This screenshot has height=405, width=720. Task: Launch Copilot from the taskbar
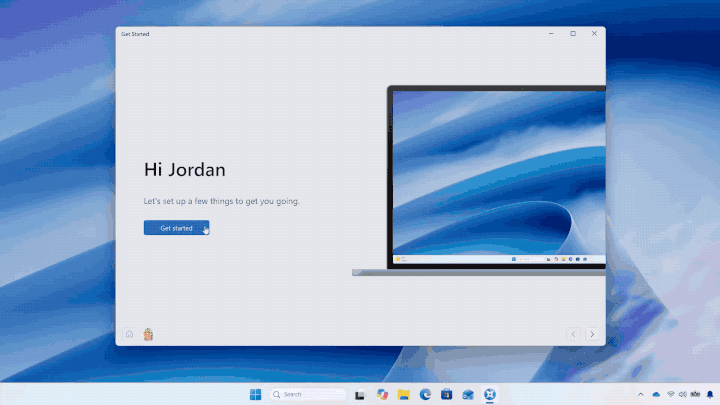(x=382, y=394)
